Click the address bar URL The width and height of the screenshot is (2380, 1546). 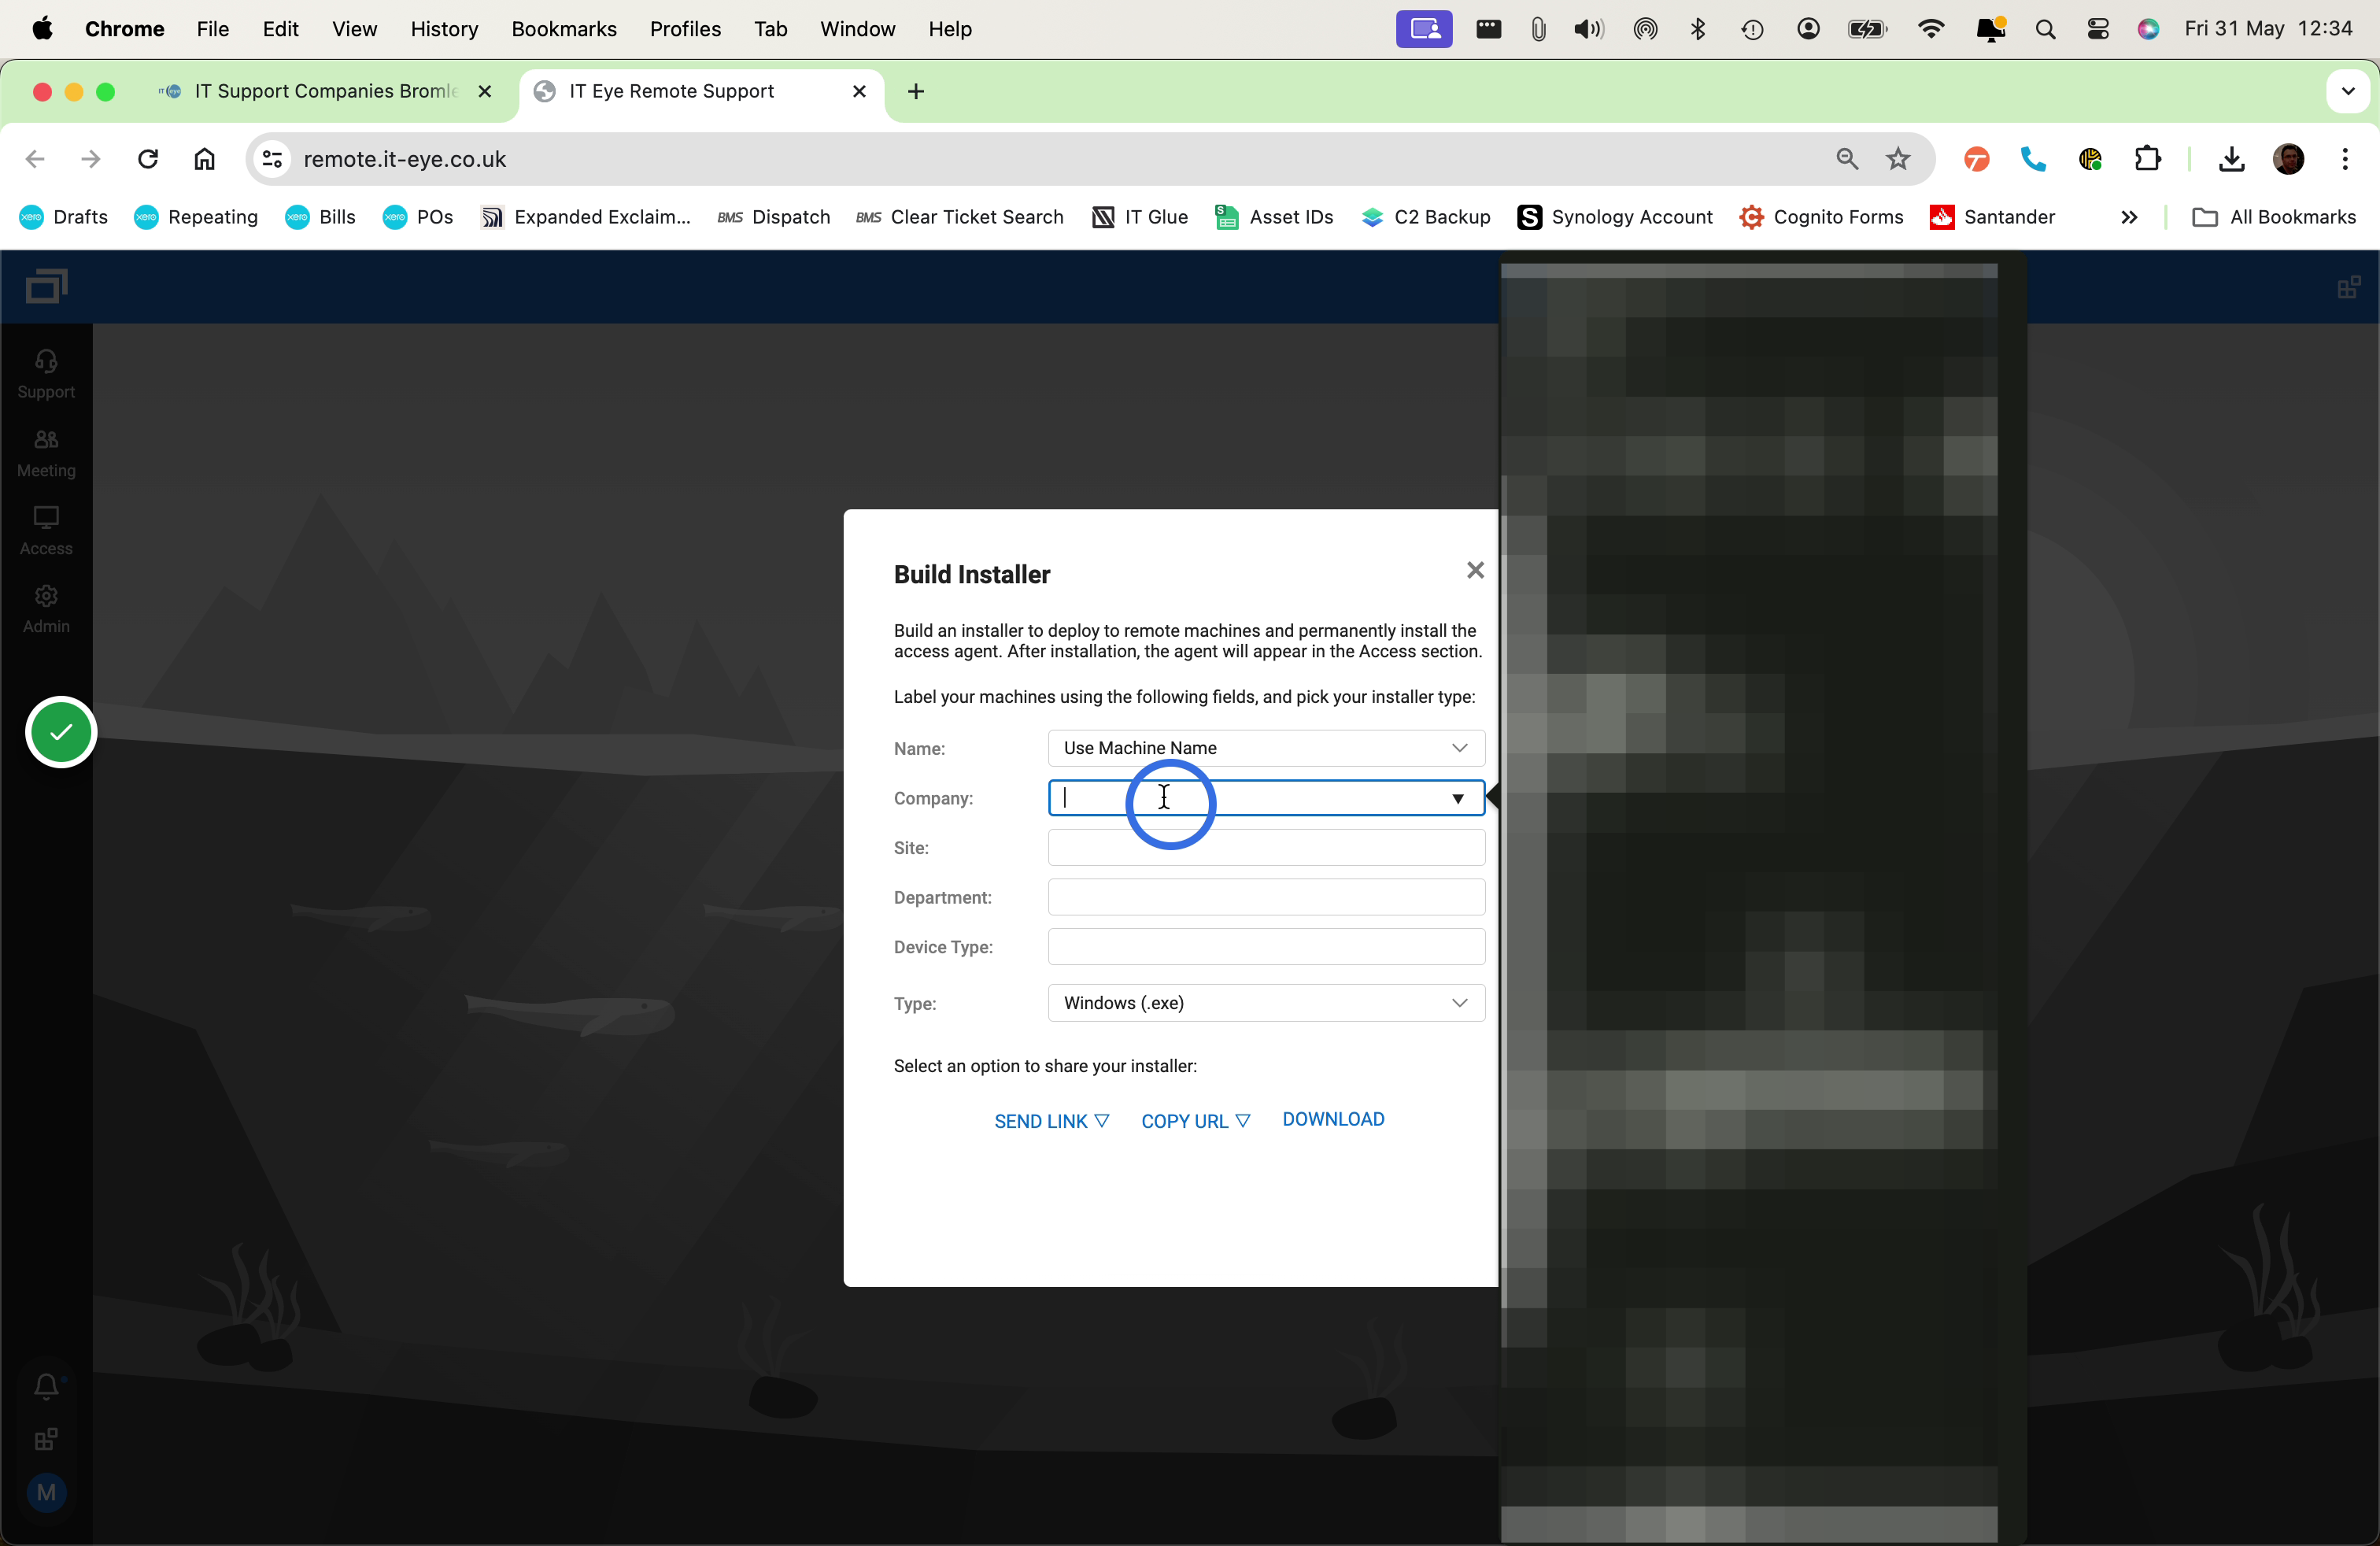[x=405, y=159]
